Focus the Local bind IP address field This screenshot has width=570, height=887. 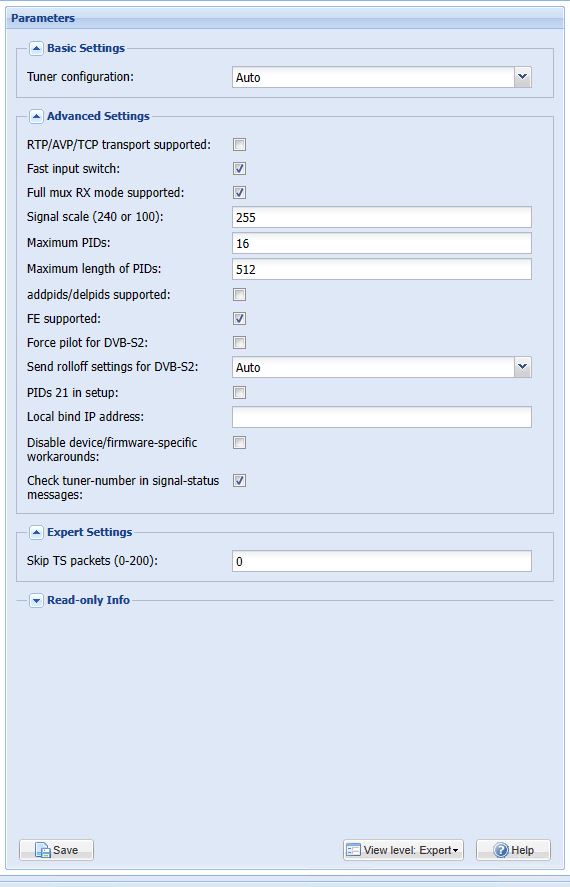[382, 417]
